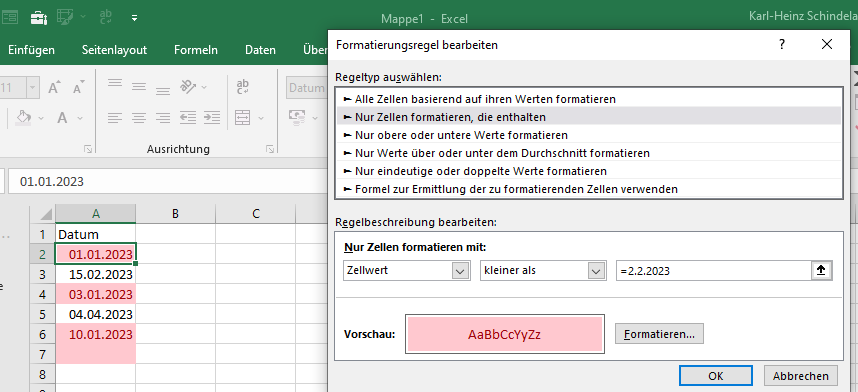
Task: Select rule type Alle Zellen basierend auf ihren Werten
Action: [589, 99]
